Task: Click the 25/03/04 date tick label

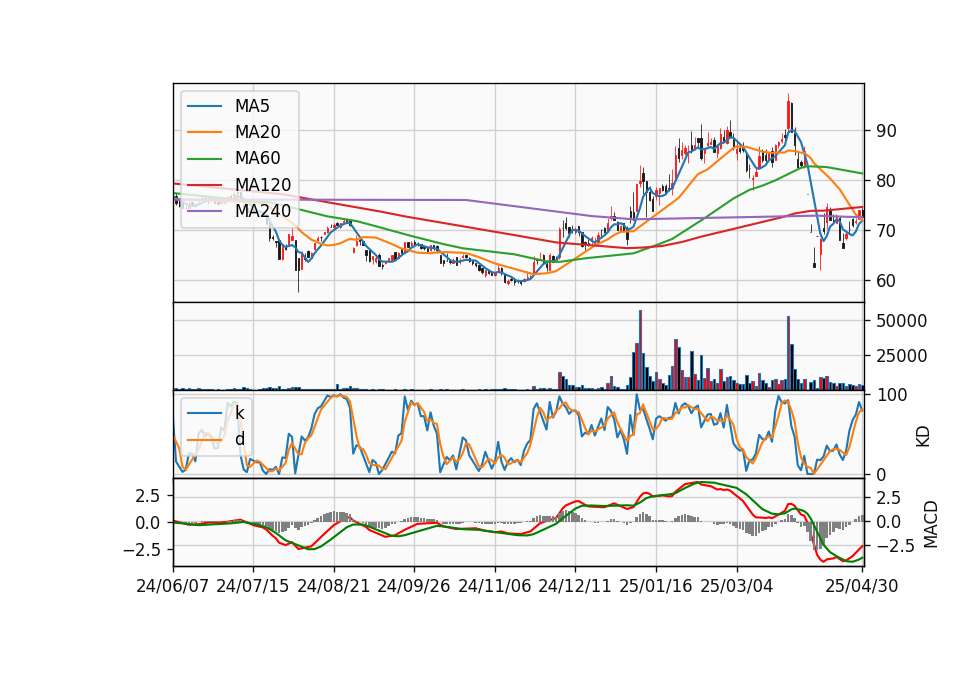Action: click(x=737, y=586)
